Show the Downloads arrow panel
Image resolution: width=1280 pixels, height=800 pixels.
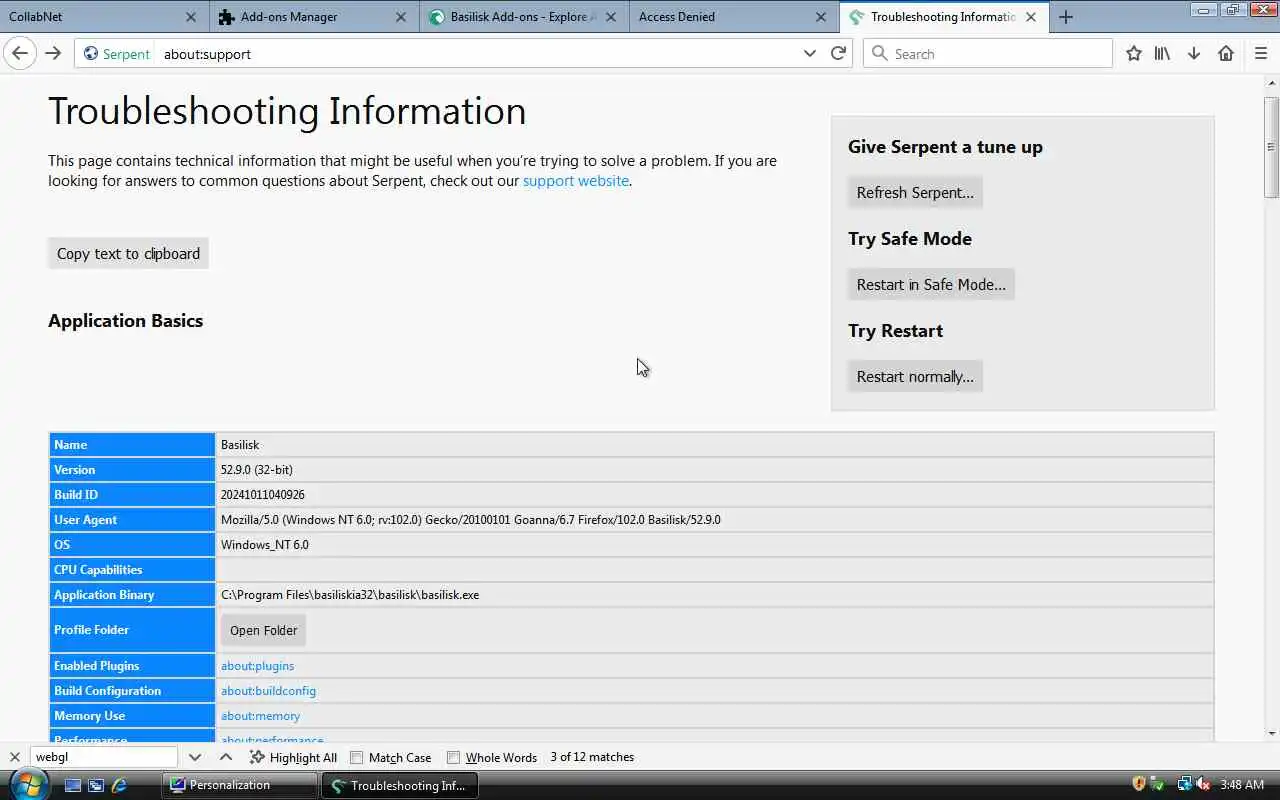(1194, 54)
